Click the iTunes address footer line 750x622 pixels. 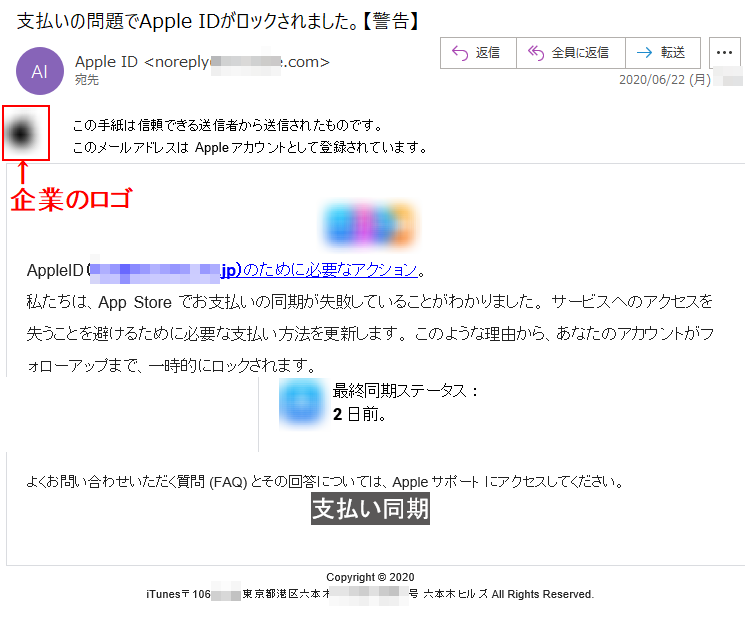click(370, 594)
